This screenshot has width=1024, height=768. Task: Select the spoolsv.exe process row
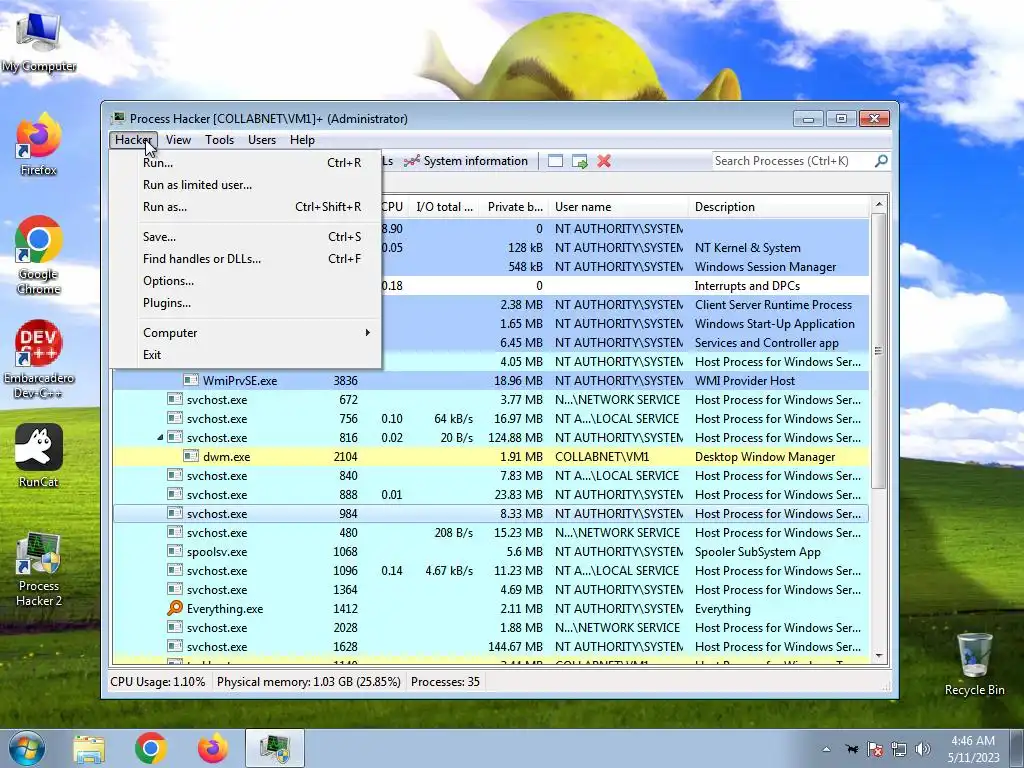(491, 552)
